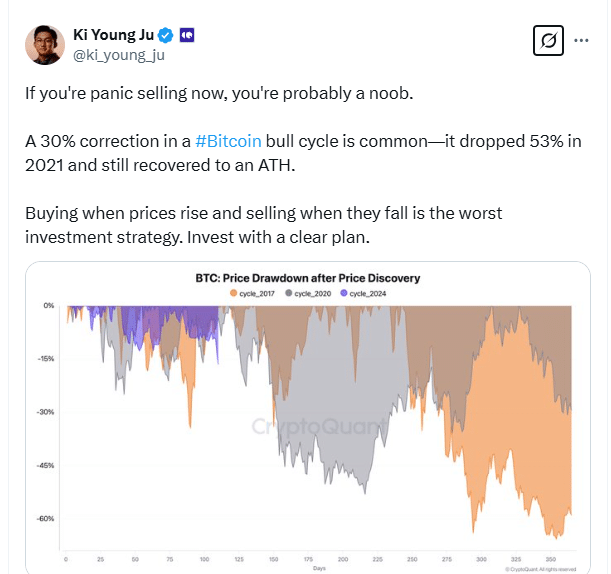
Task: Click the affiliate badge next to name
Action: click(x=187, y=34)
